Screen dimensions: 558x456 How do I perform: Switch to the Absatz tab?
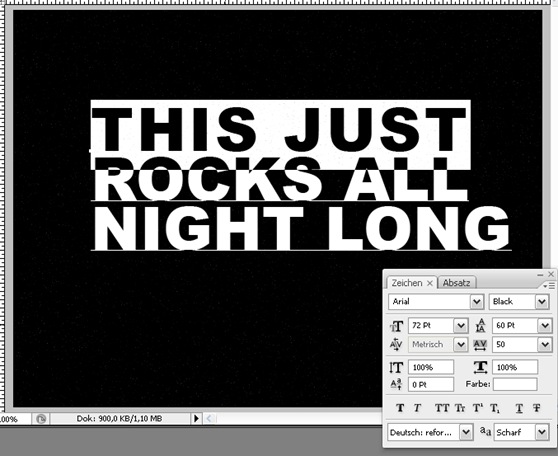457,283
